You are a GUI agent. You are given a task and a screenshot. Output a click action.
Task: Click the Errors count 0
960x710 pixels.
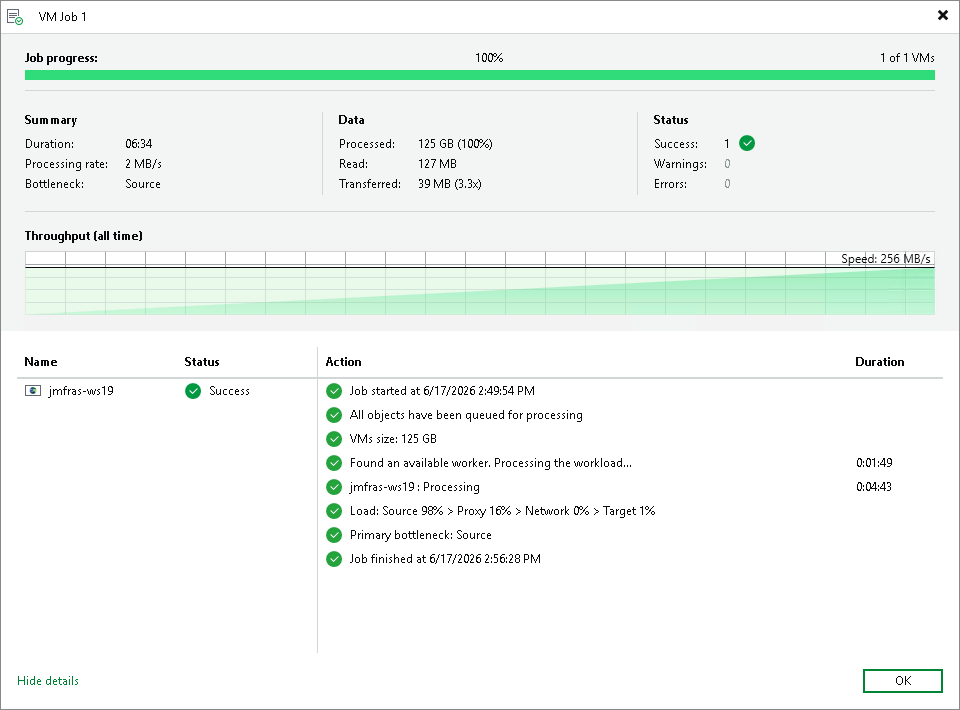[727, 184]
